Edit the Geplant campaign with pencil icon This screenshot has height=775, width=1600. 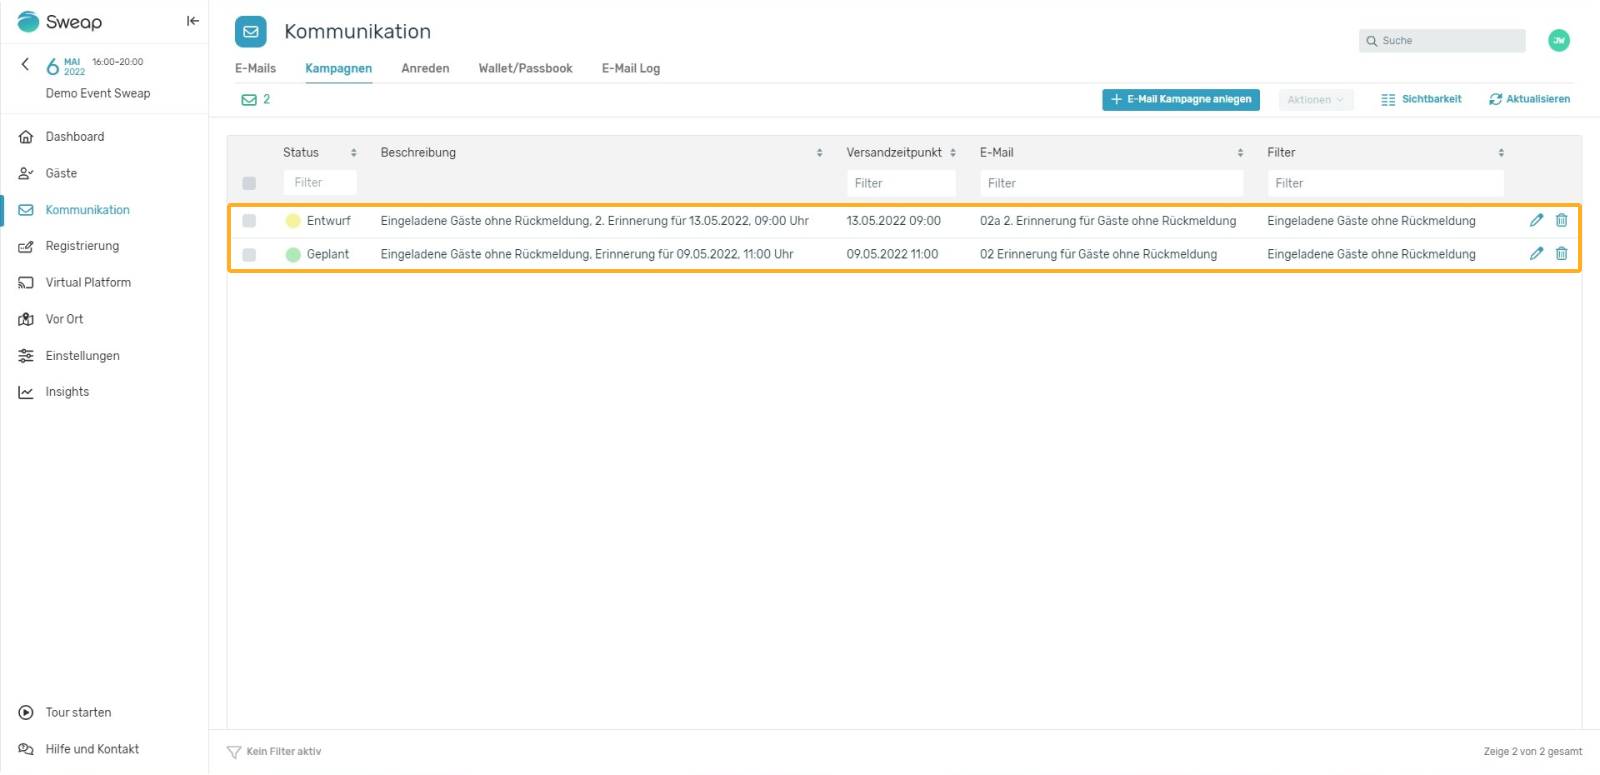pos(1536,254)
